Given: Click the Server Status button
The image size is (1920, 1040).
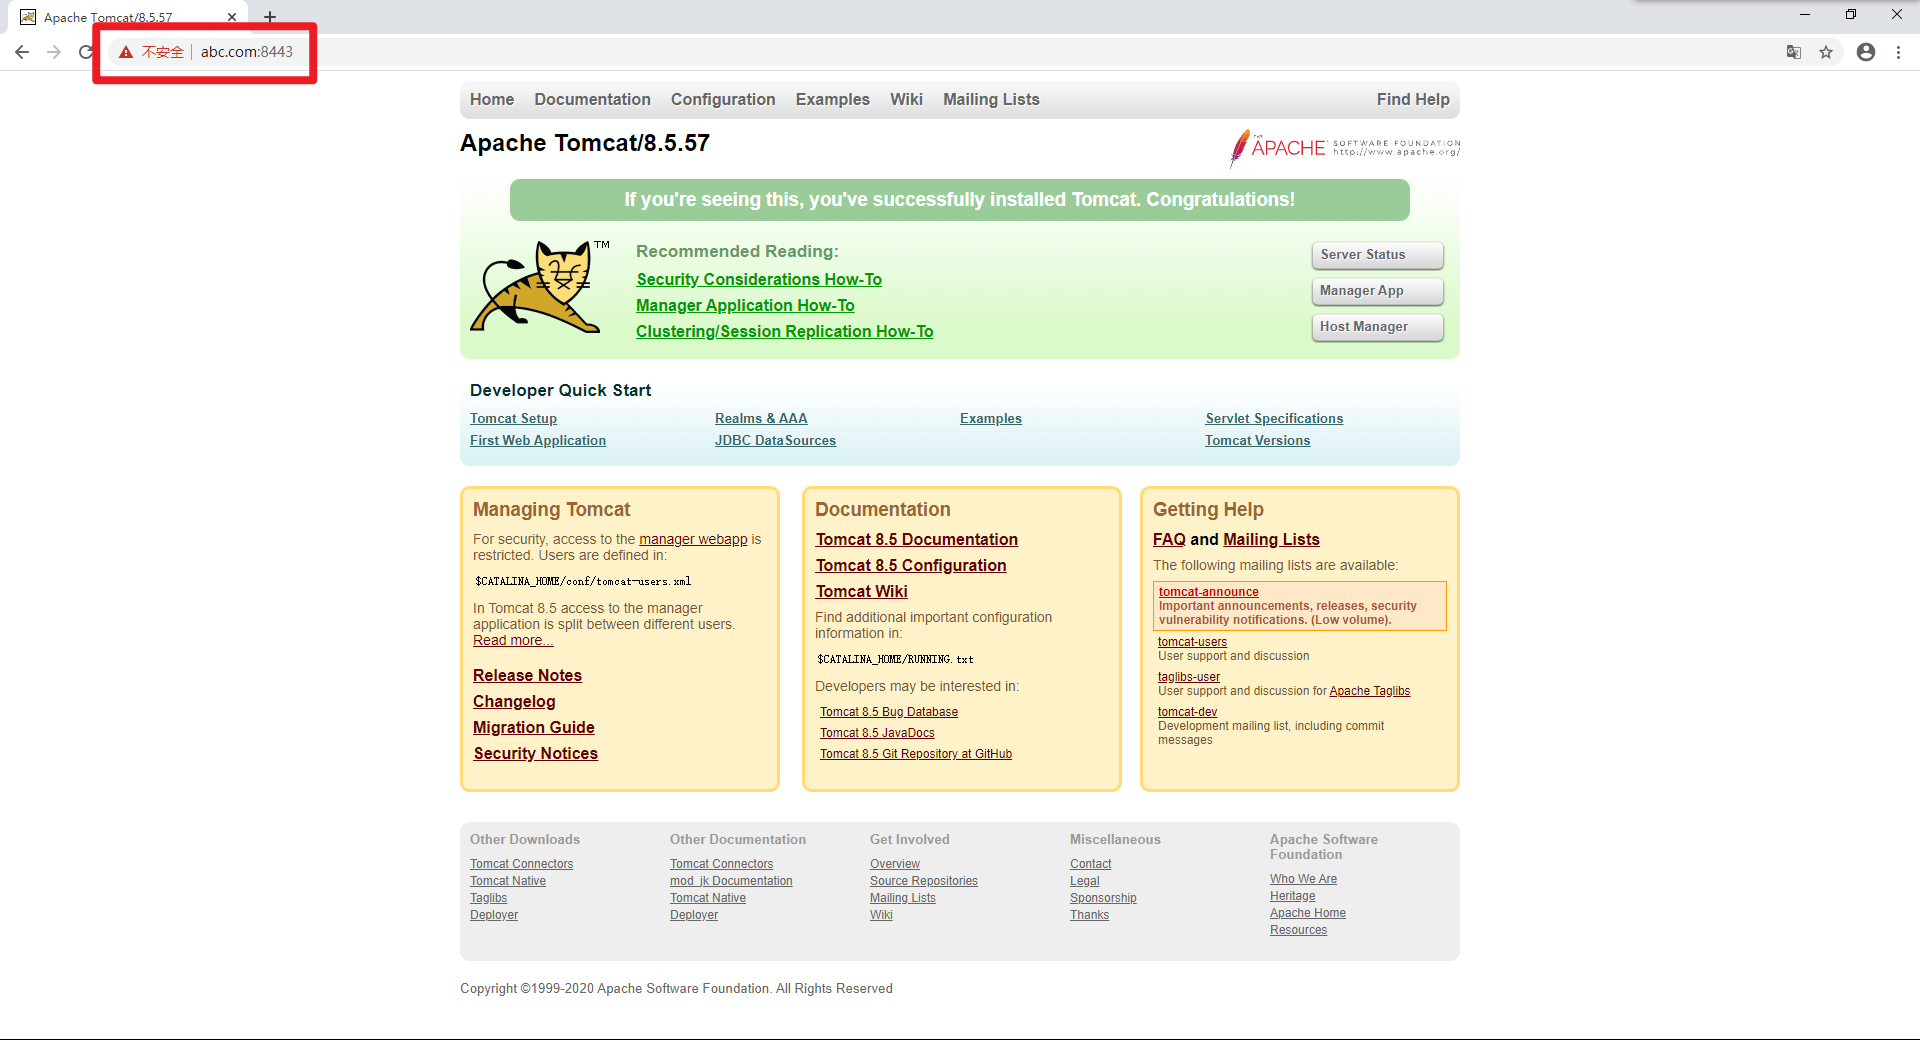Looking at the screenshot, I should (x=1377, y=255).
